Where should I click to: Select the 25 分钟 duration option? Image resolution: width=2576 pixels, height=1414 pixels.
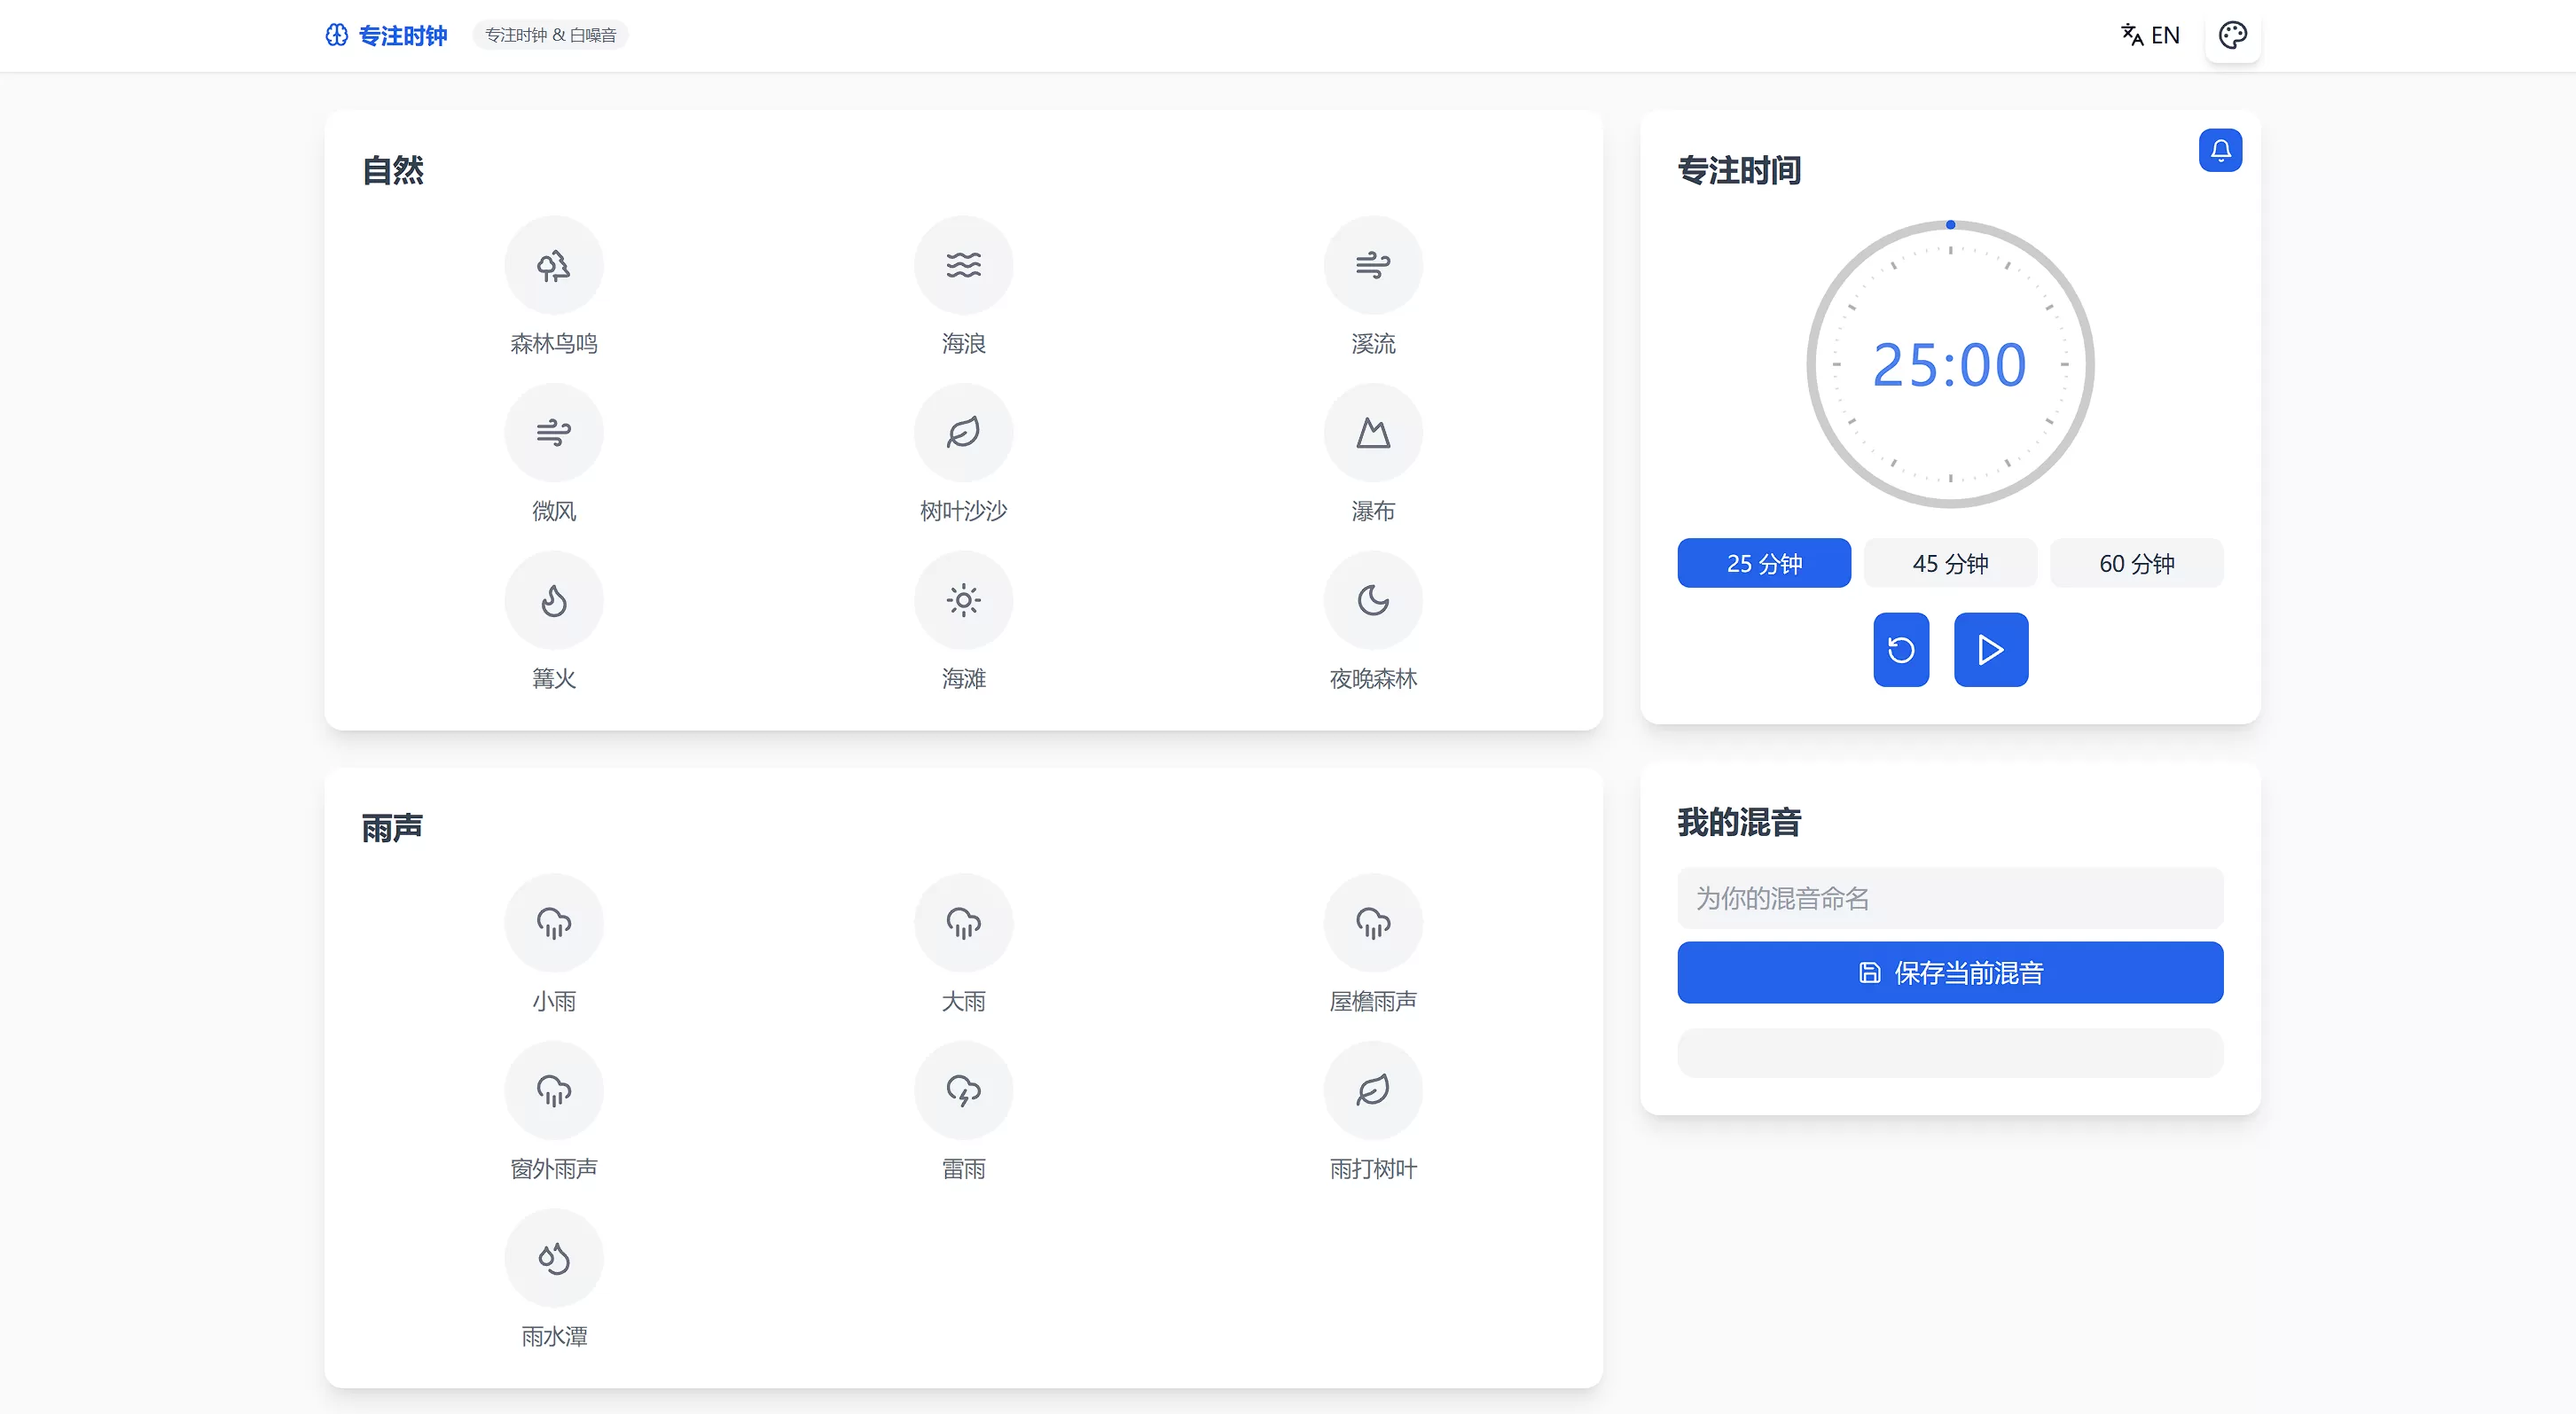[1763, 563]
